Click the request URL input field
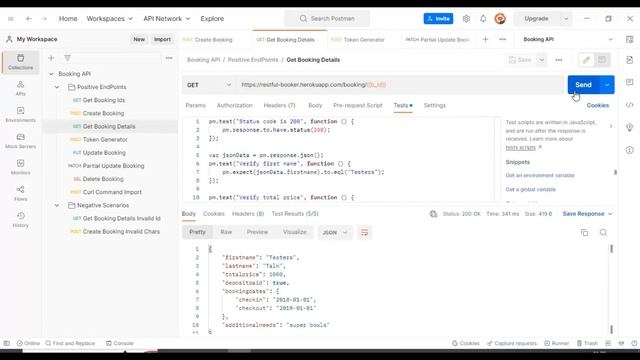The height and width of the screenshot is (360, 640). point(400,85)
